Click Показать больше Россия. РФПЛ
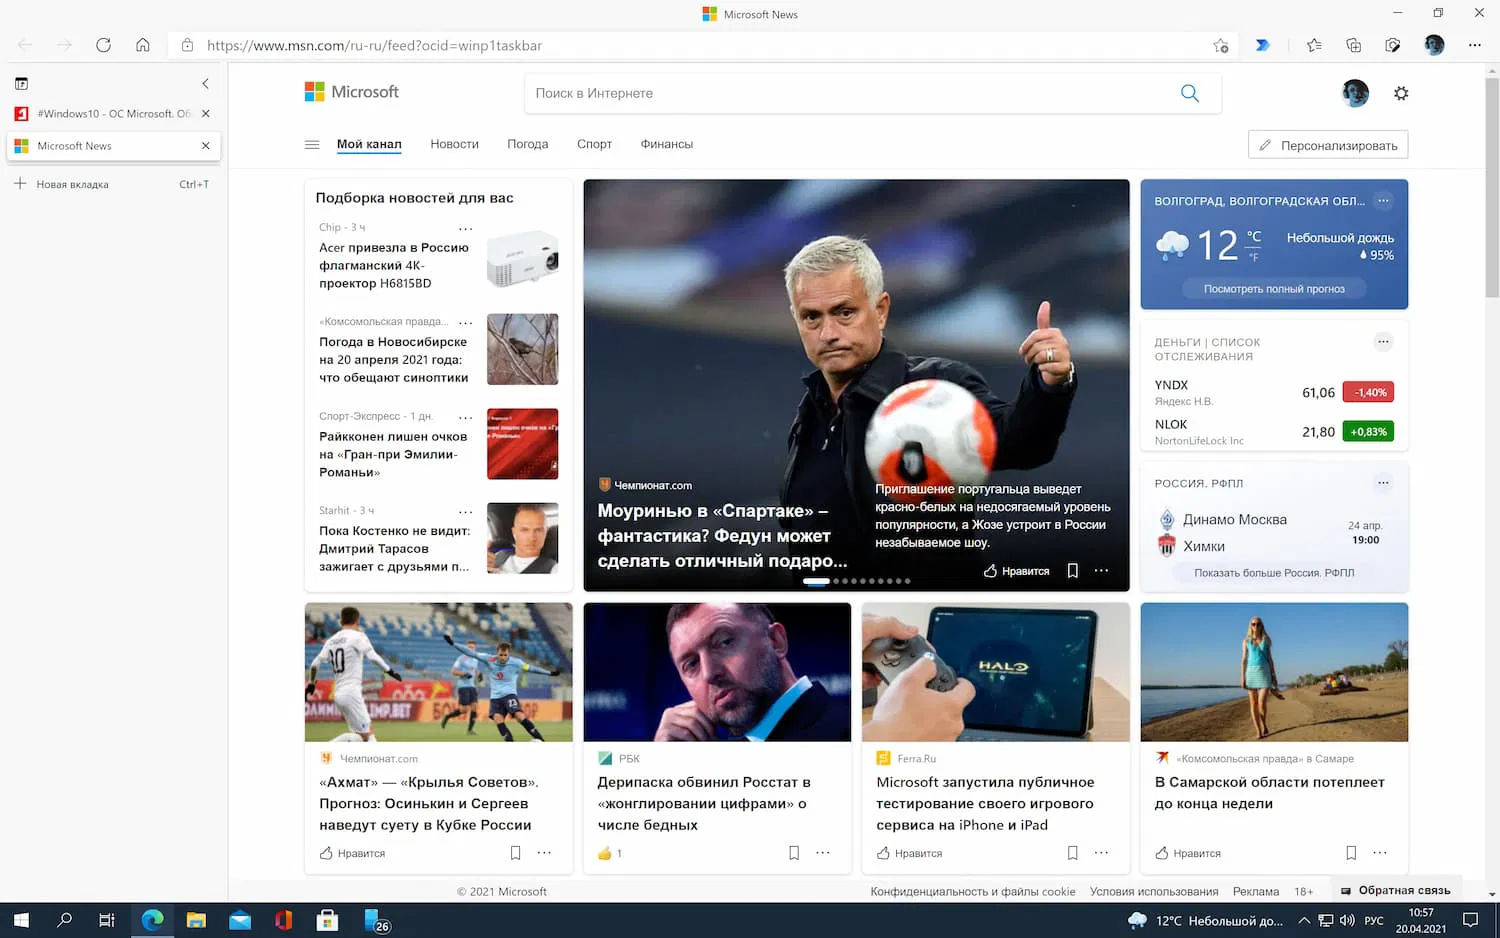The height and width of the screenshot is (938, 1500). point(1274,573)
